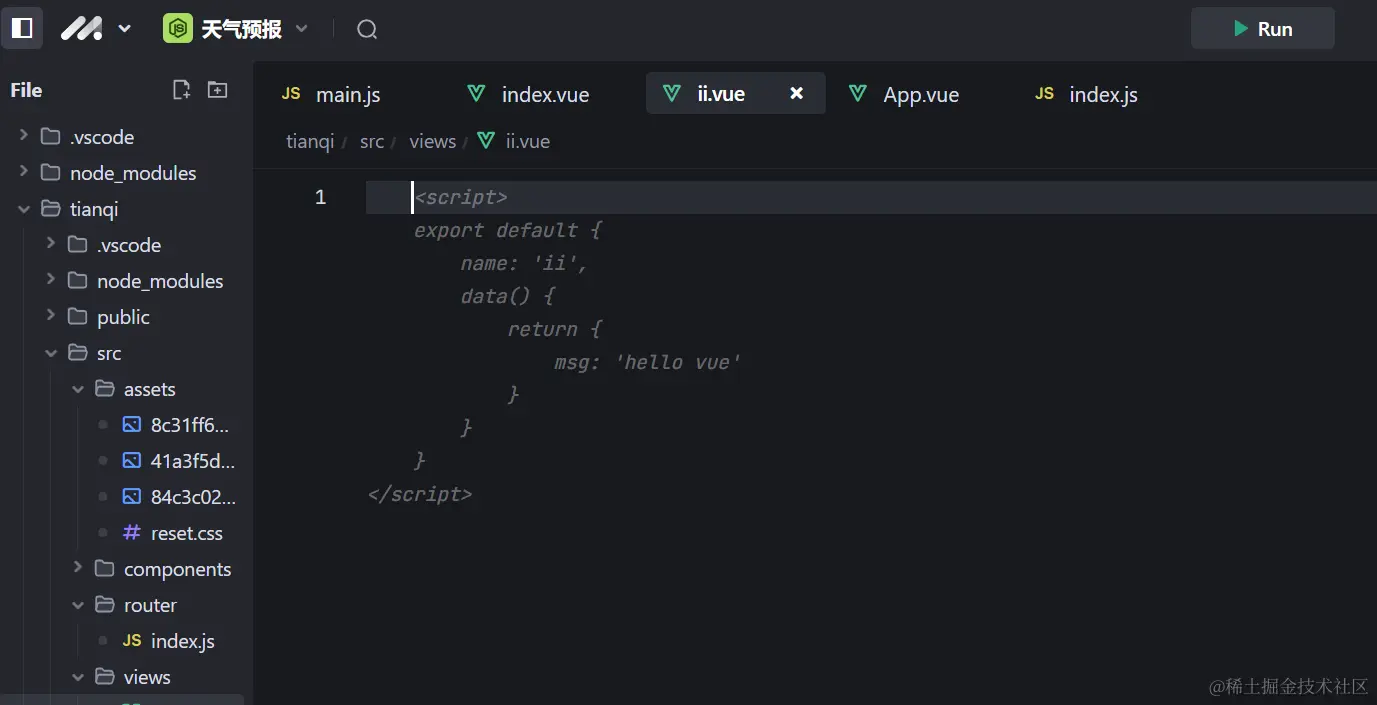Switch to the index.vue tab
Screen dimensions: 1377x705
(545, 94)
